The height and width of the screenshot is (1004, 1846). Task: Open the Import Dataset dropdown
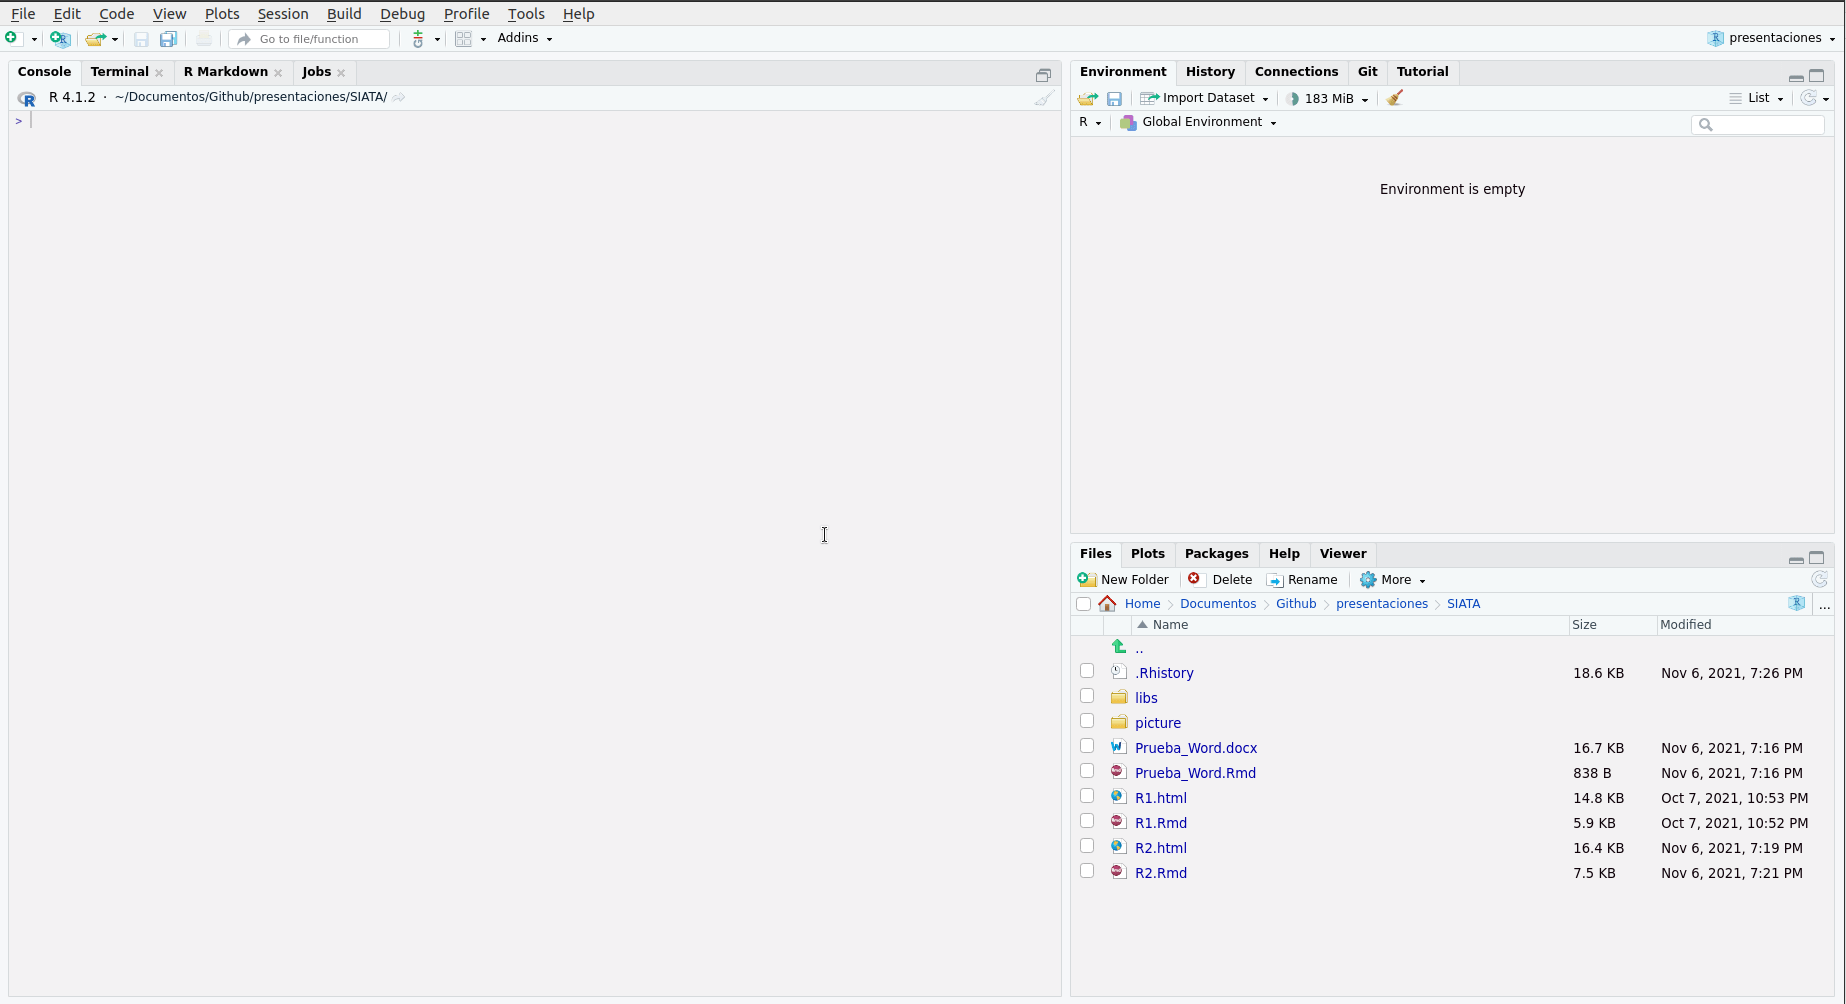[1205, 98]
